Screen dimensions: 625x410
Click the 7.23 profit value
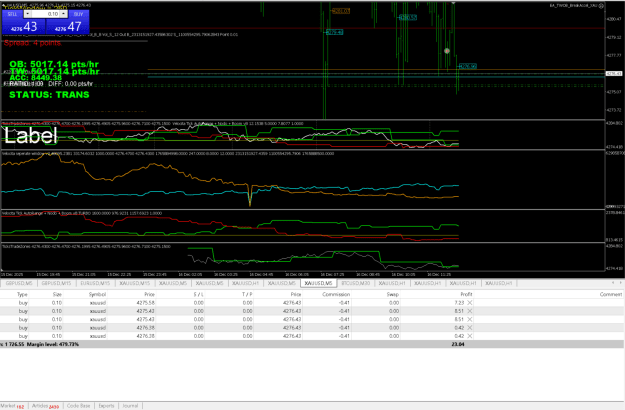pos(459,303)
